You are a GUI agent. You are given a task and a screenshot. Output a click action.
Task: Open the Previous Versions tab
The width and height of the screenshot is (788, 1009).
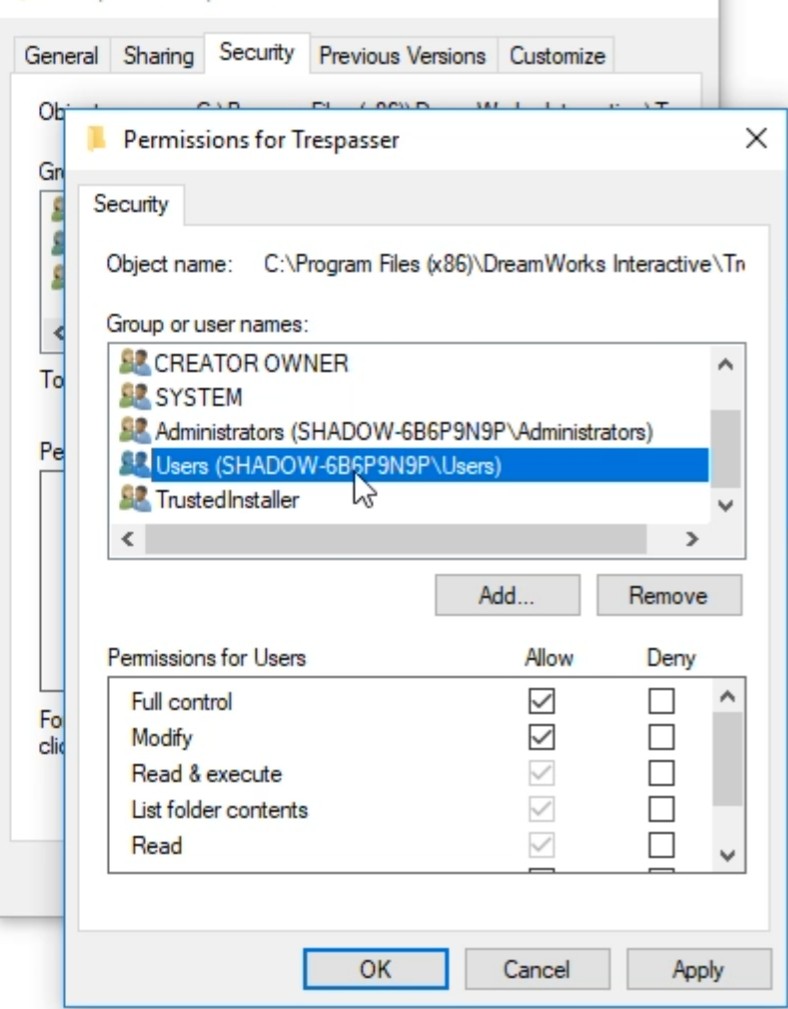tap(402, 56)
